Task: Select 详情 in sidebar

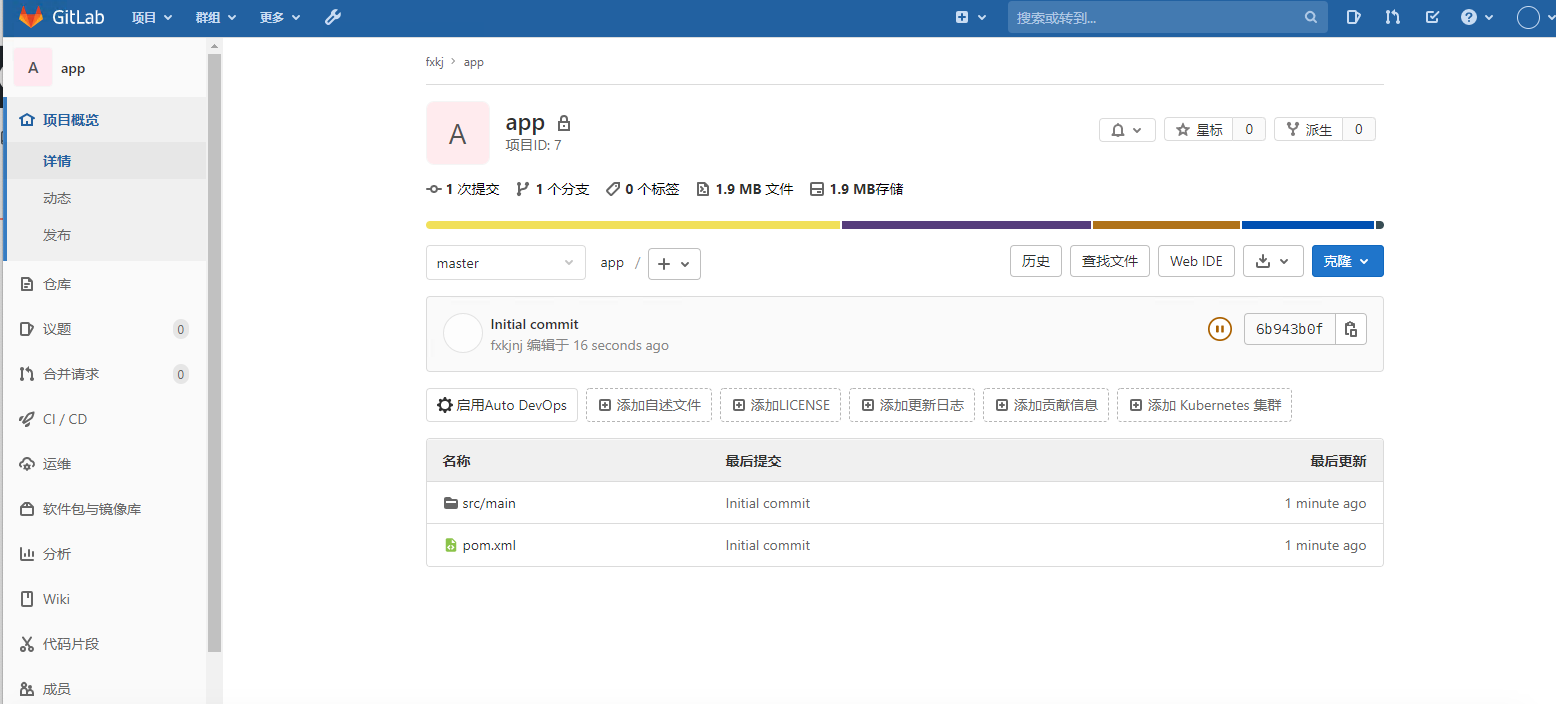Action: (106, 161)
